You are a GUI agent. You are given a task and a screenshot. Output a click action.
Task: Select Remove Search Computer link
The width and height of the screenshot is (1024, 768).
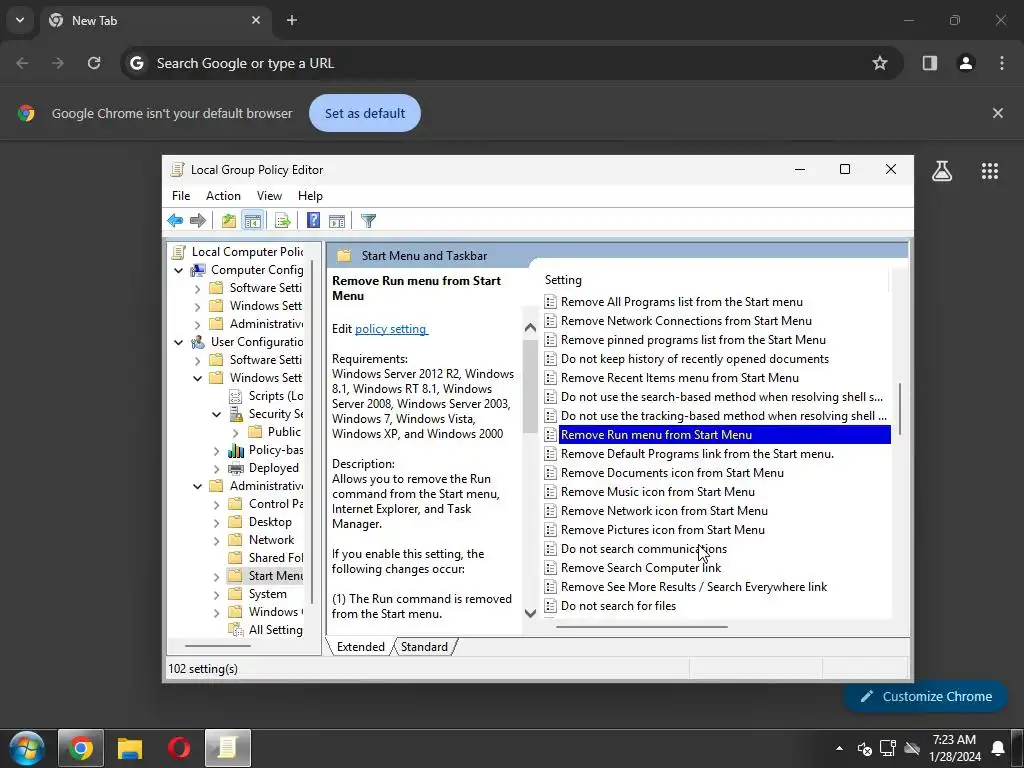point(641,568)
